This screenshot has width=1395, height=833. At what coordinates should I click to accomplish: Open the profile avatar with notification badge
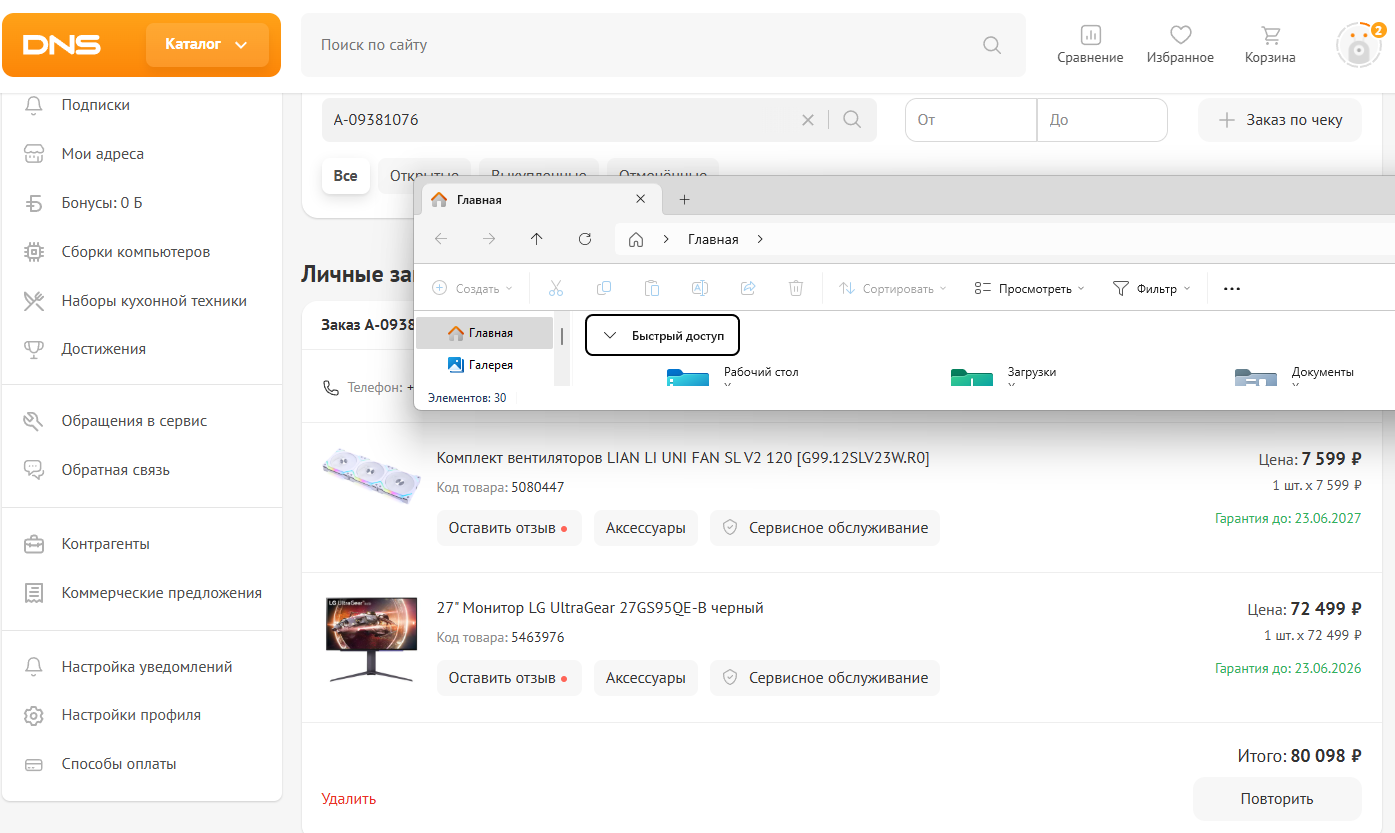[1359, 45]
